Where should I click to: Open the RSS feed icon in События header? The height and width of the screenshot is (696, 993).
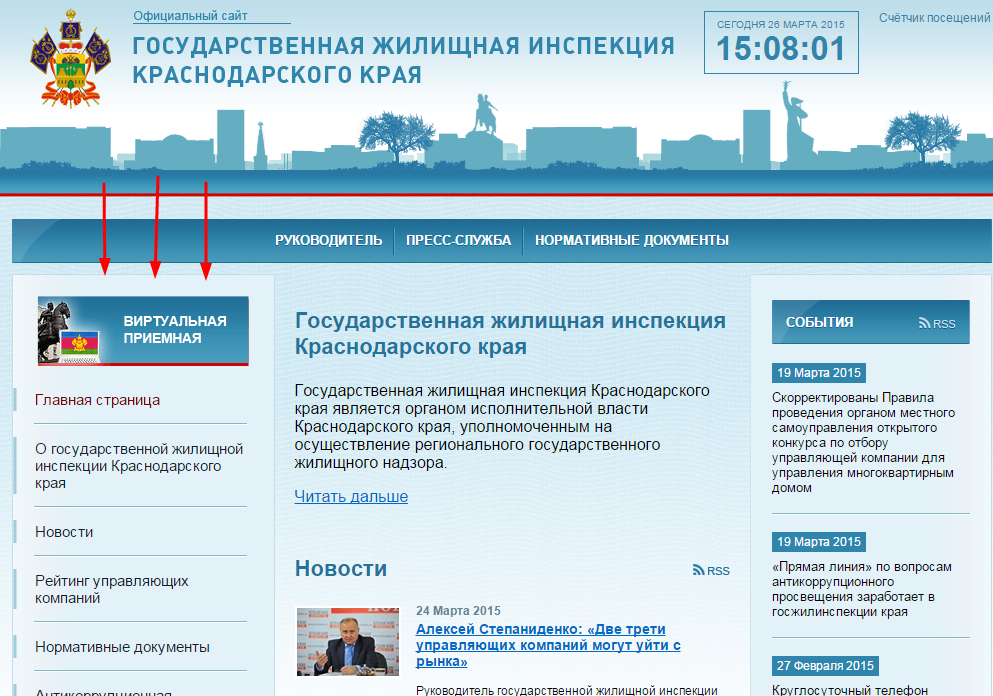[936, 323]
